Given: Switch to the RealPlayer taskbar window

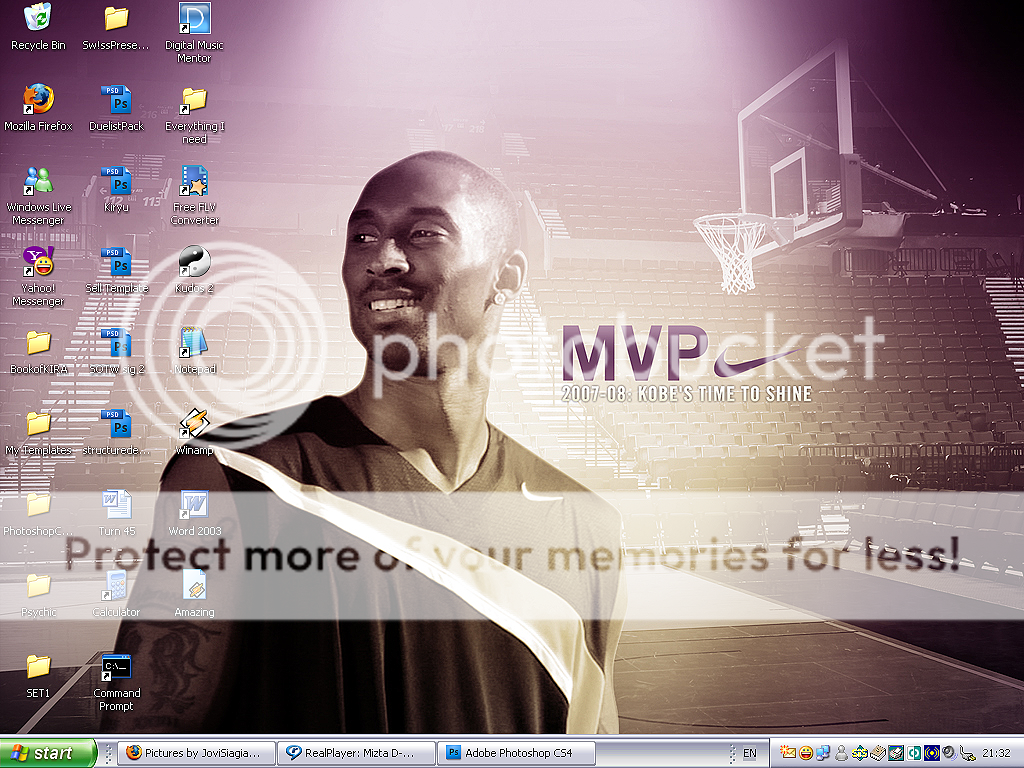Looking at the screenshot, I should click(358, 753).
